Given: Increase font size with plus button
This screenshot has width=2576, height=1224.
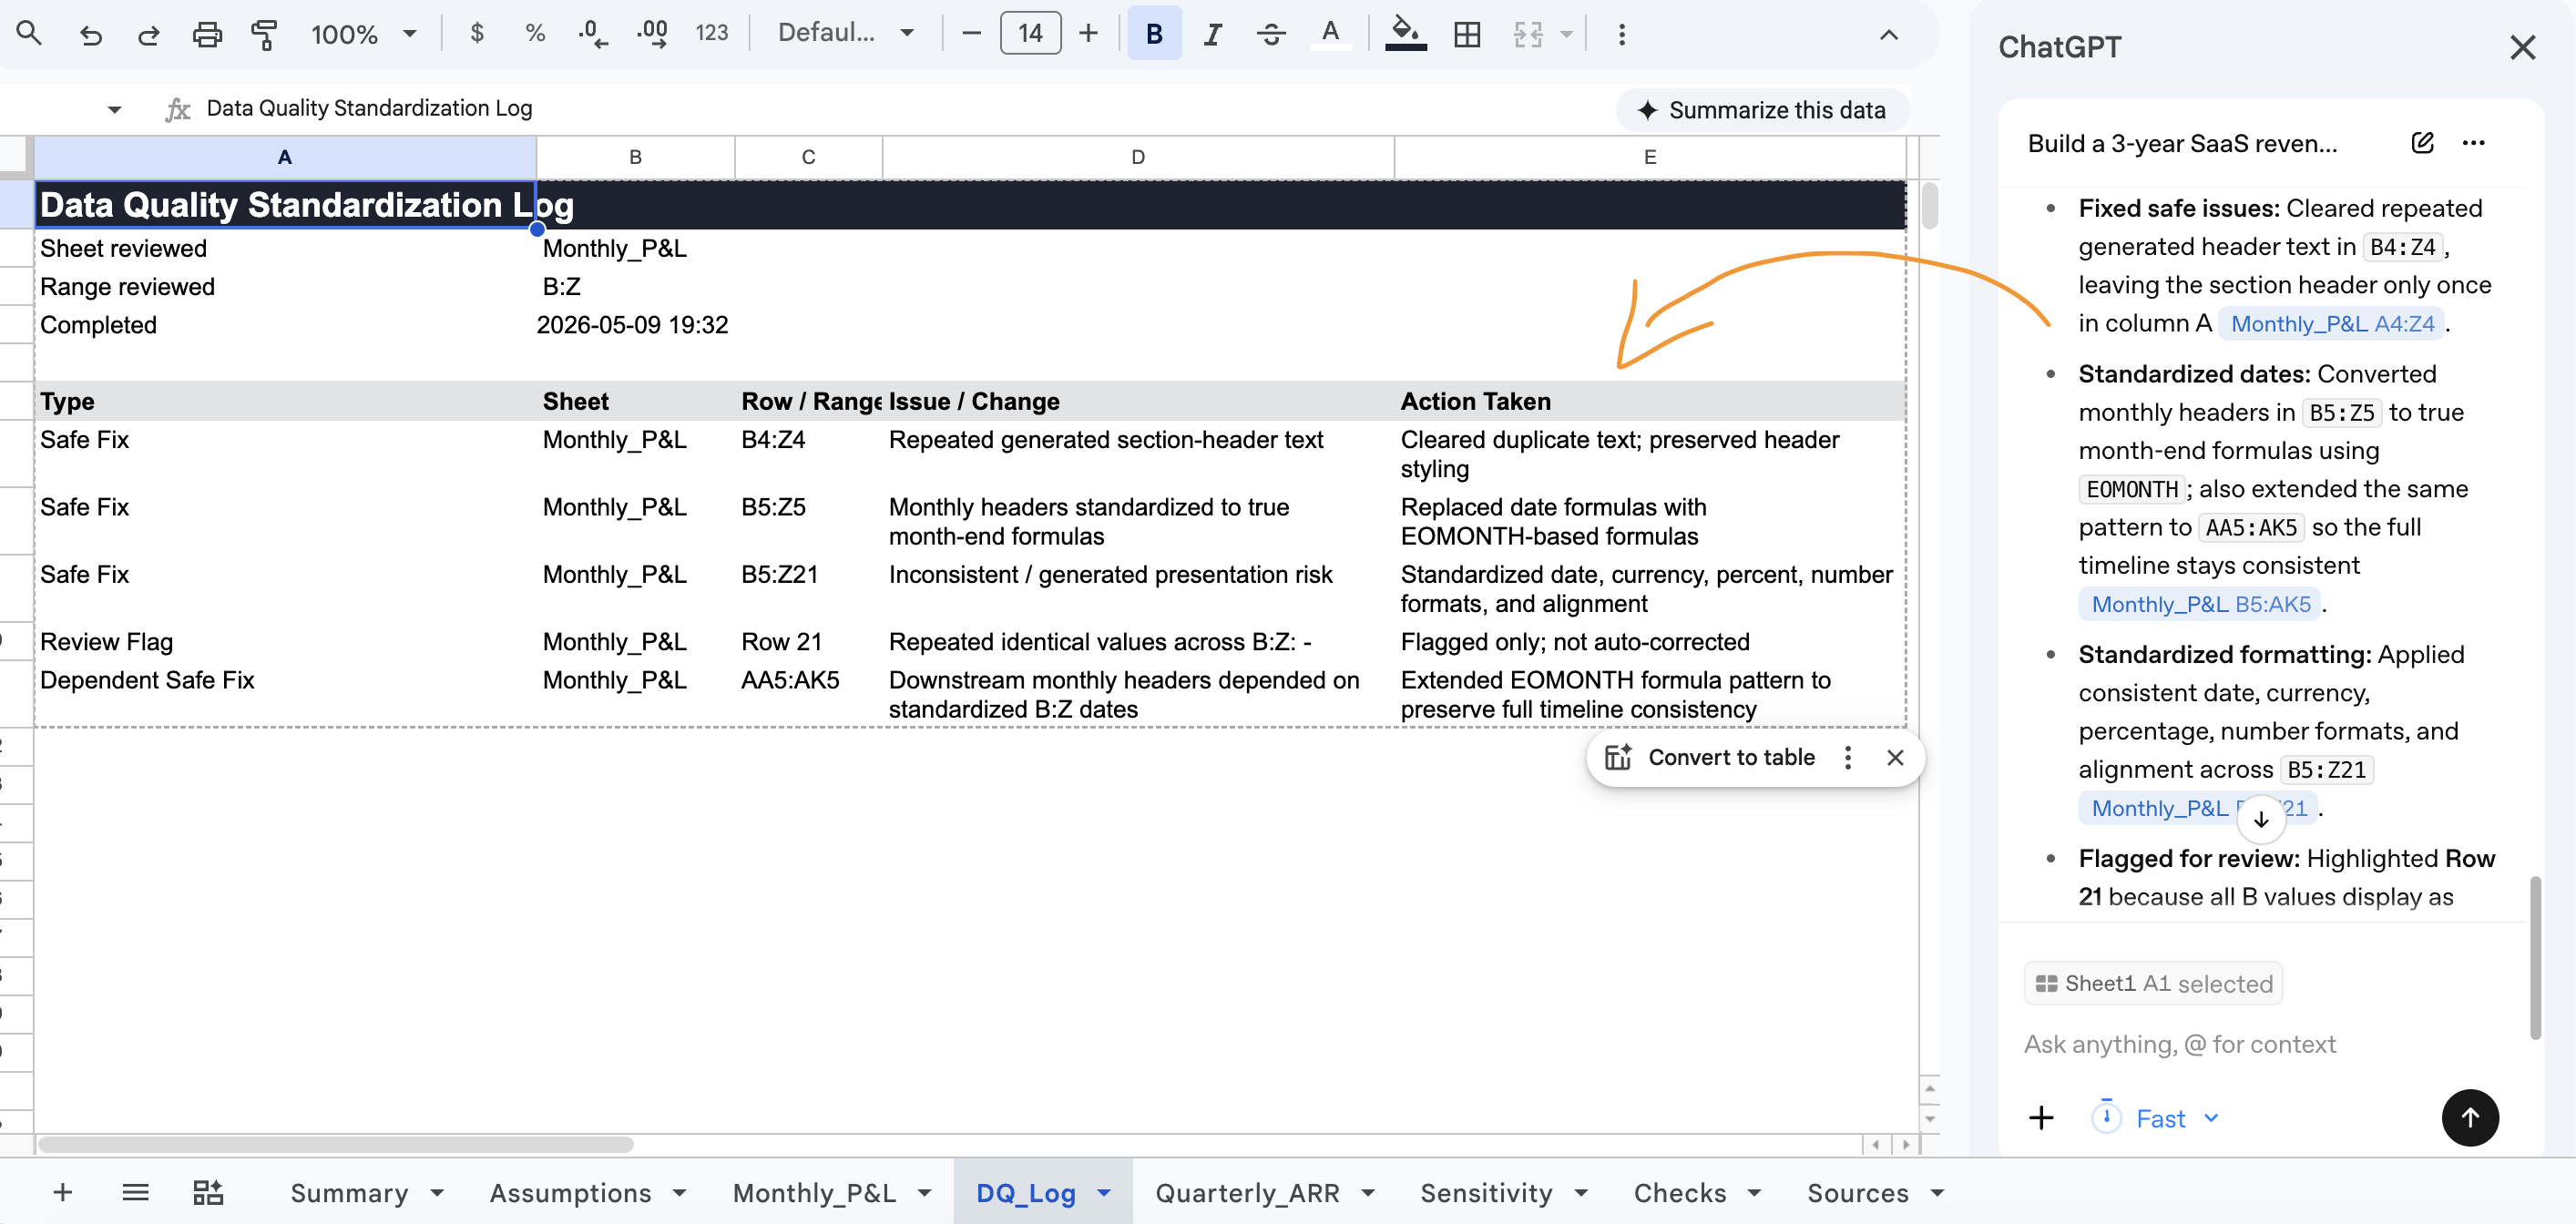Looking at the screenshot, I should [x=1088, y=34].
